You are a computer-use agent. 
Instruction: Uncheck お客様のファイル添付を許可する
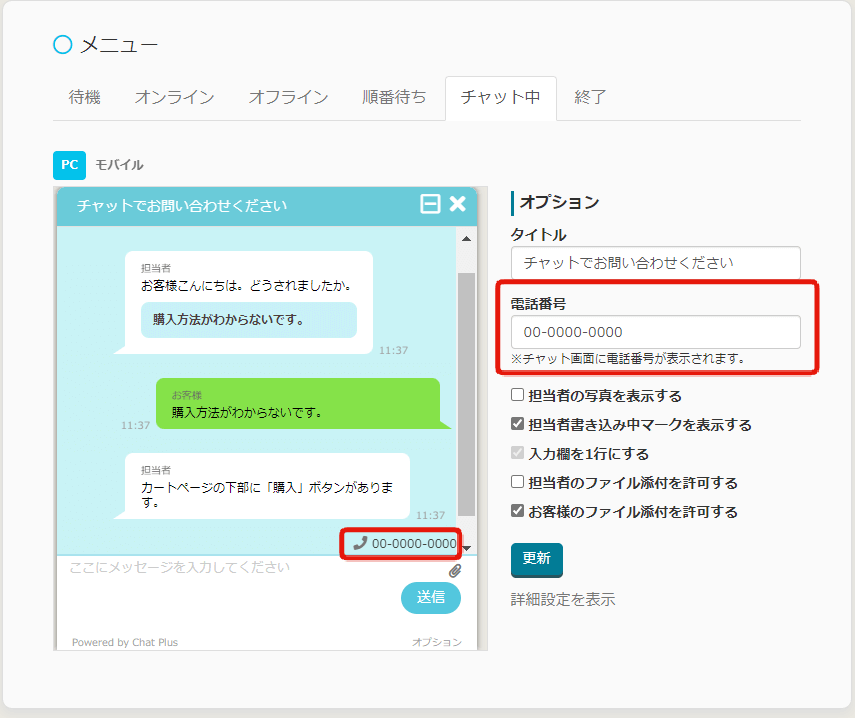click(517, 511)
